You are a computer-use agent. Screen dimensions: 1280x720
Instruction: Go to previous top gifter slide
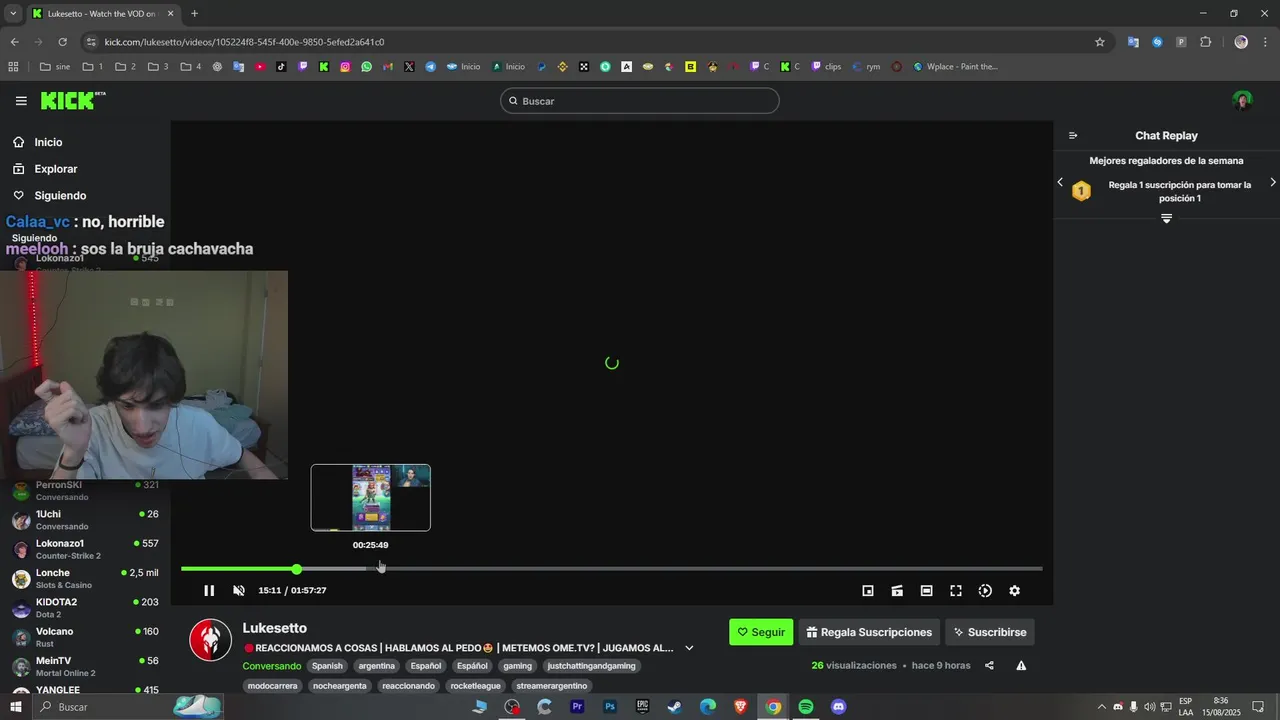pos(1060,182)
